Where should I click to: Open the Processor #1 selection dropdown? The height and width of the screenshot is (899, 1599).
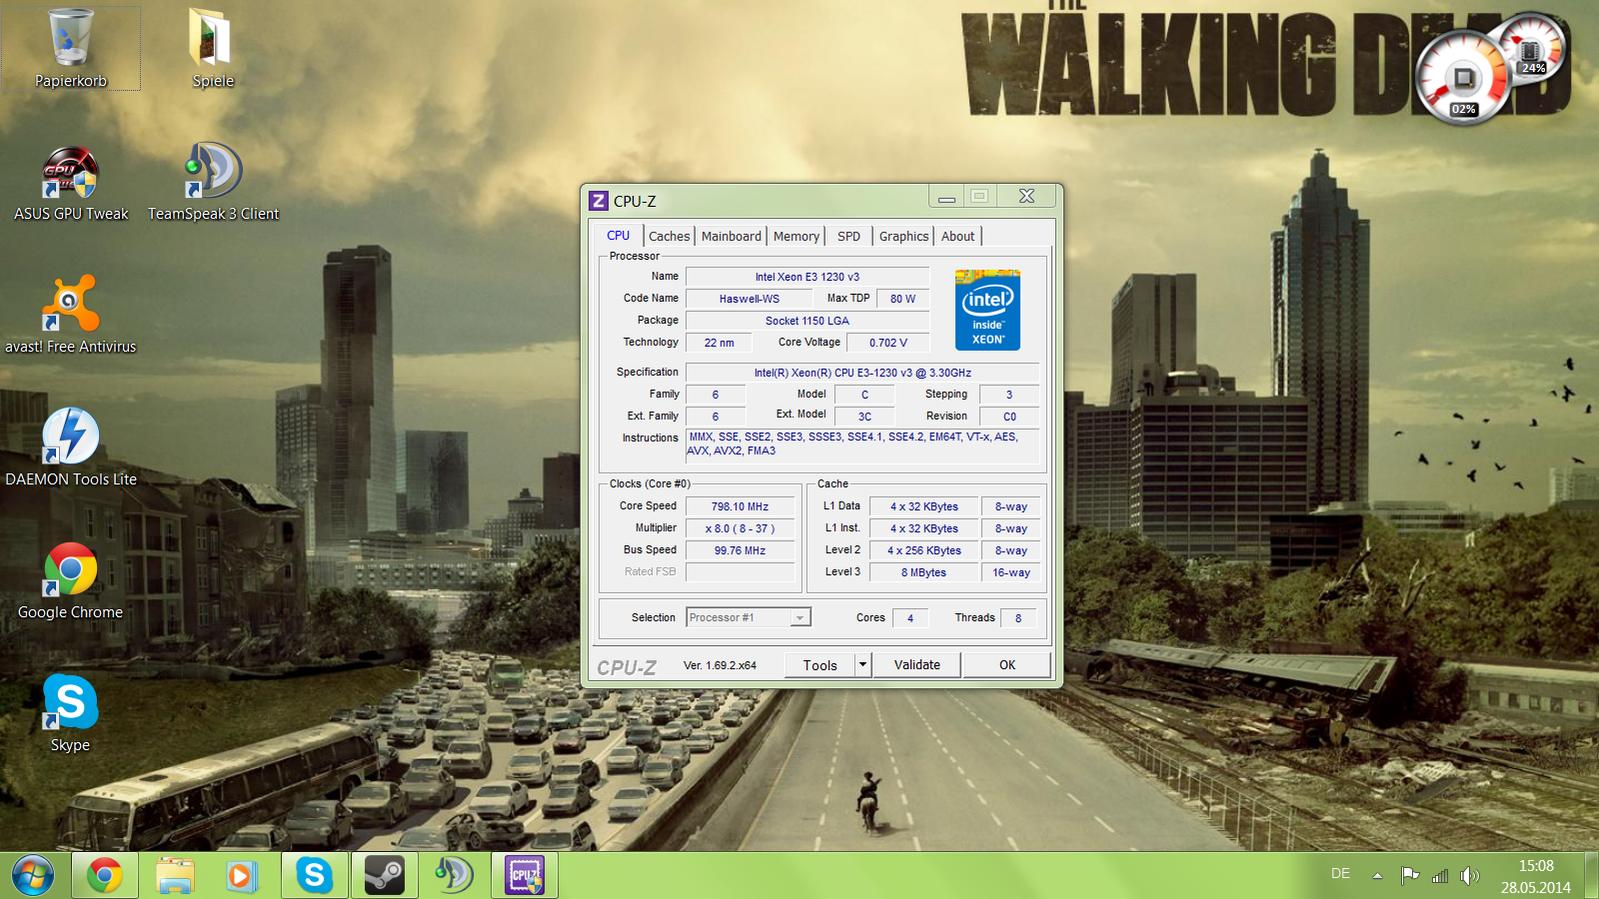[x=748, y=617]
